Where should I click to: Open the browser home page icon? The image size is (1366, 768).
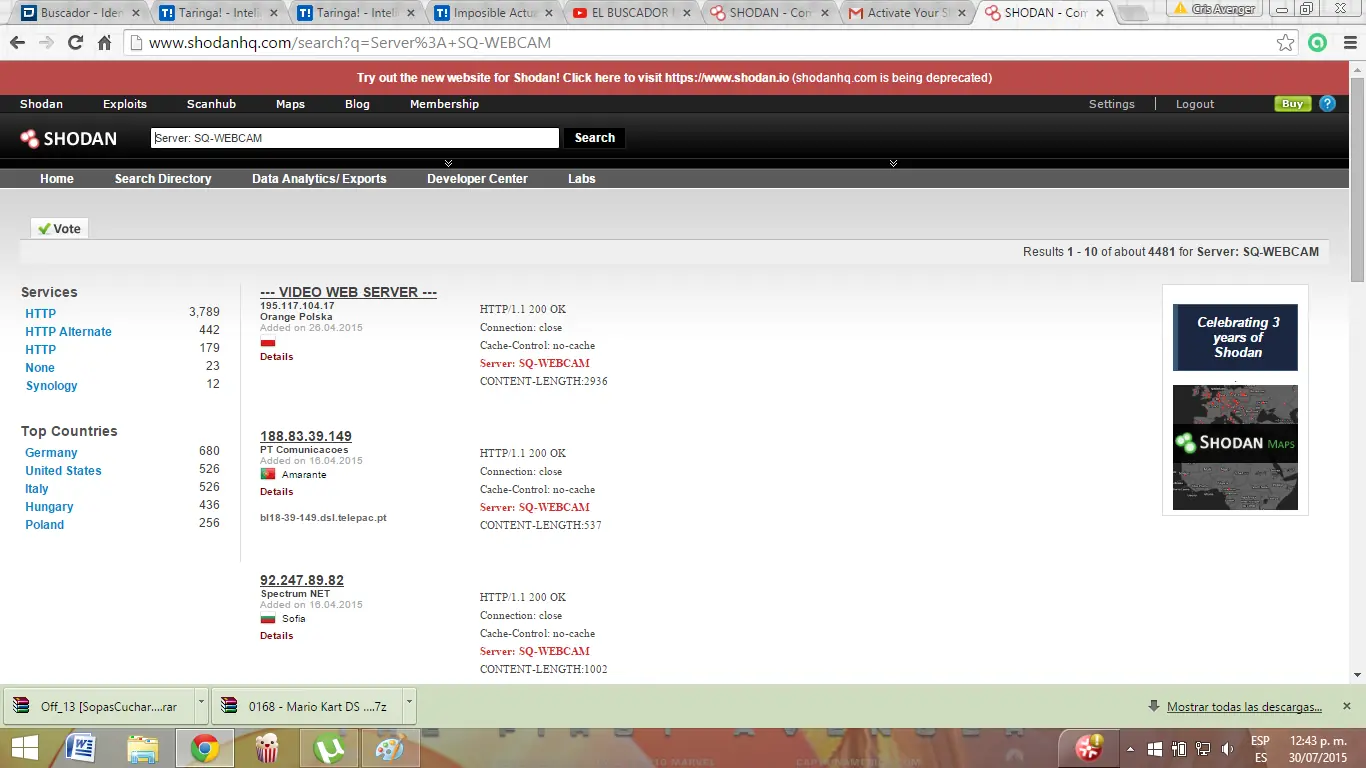pyautogui.click(x=104, y=43)
